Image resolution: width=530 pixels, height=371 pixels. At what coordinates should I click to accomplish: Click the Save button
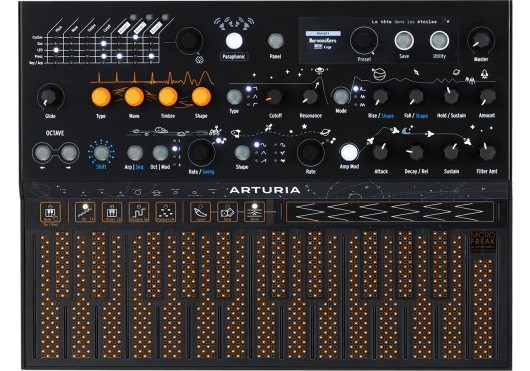pyautogui.click(x=404, y=40)
